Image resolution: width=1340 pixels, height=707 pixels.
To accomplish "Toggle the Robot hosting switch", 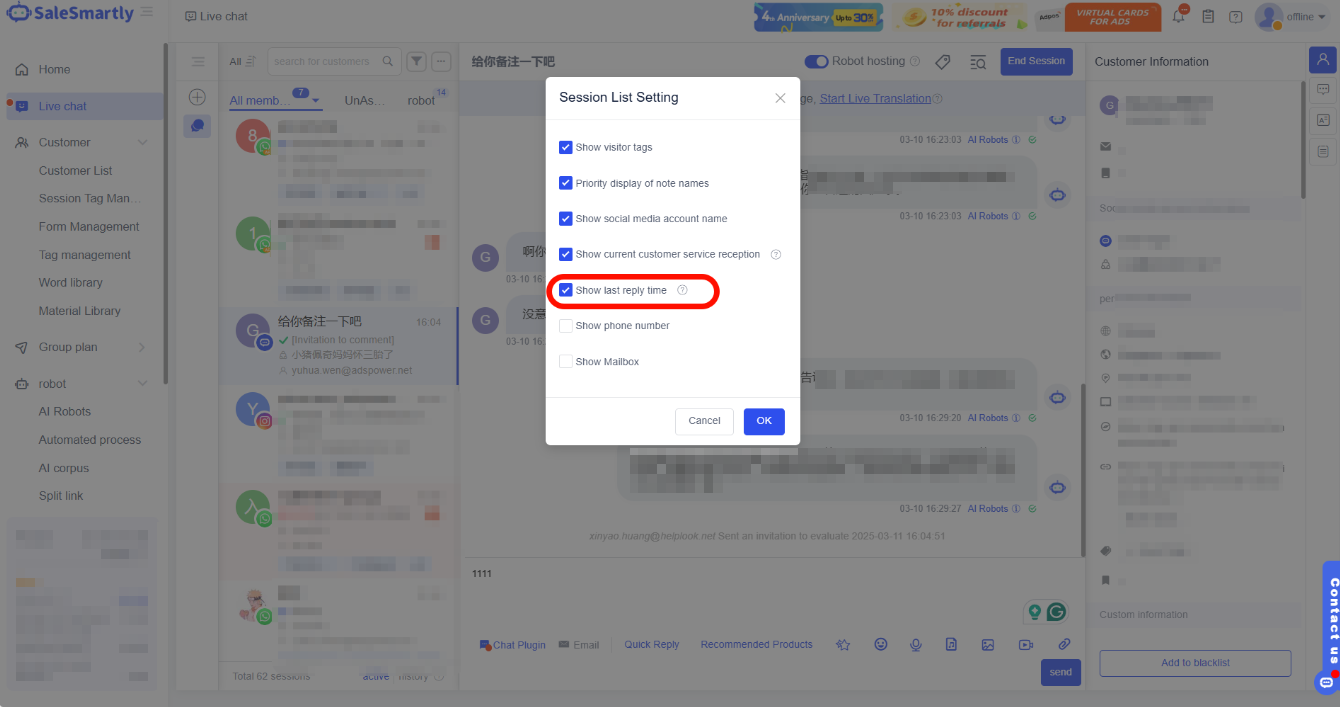I will click(x=816, y=61).
